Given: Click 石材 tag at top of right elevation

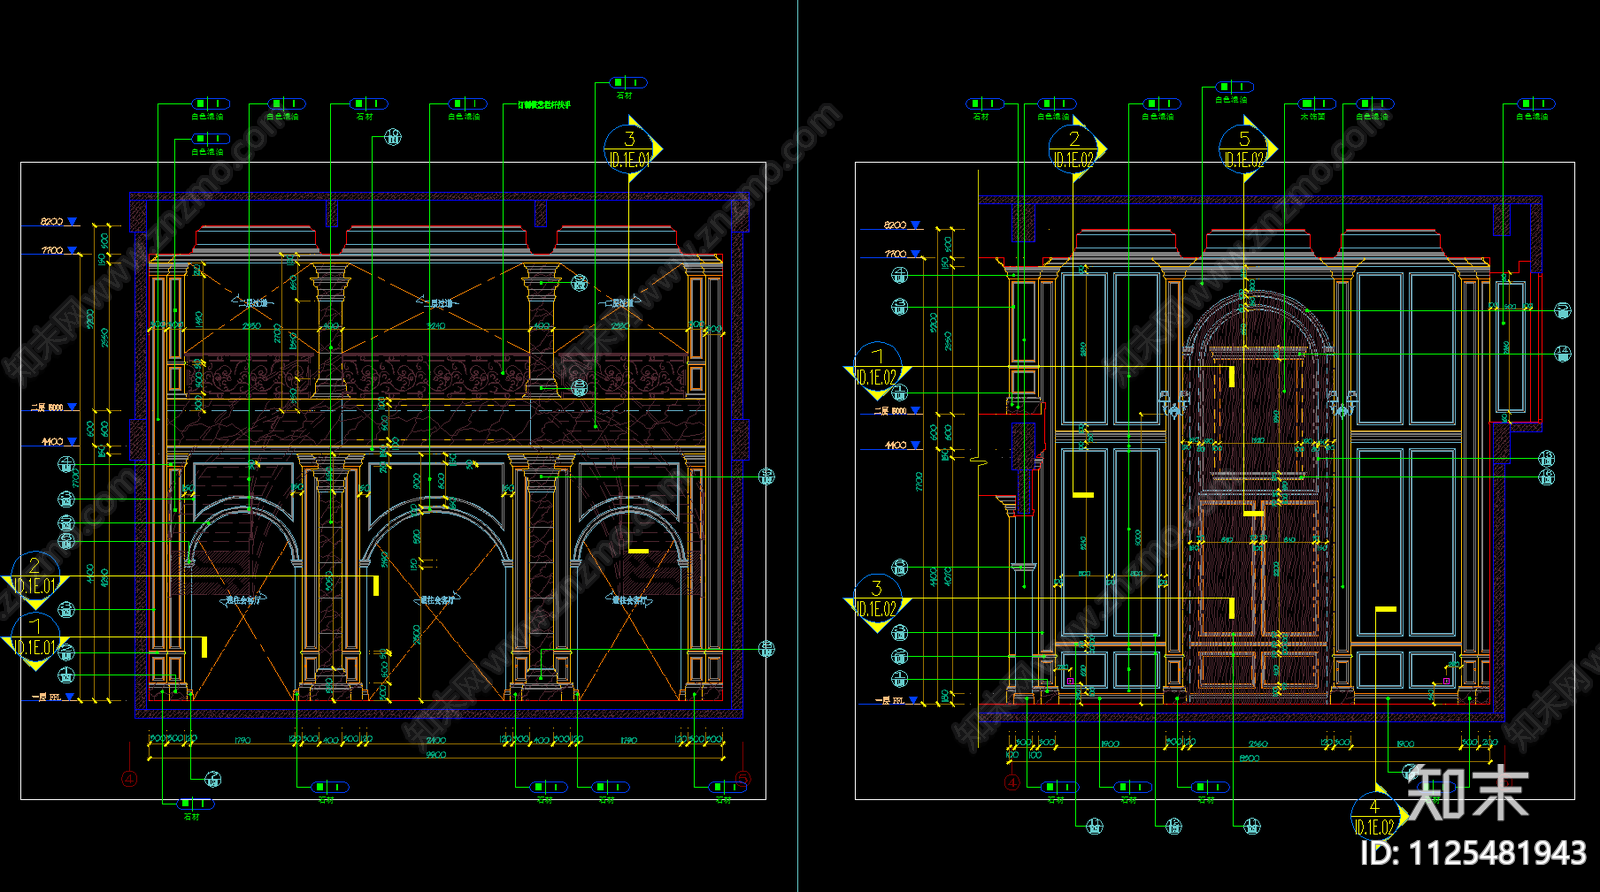Looking at the screenshot, I should click(x=983, y=109).
